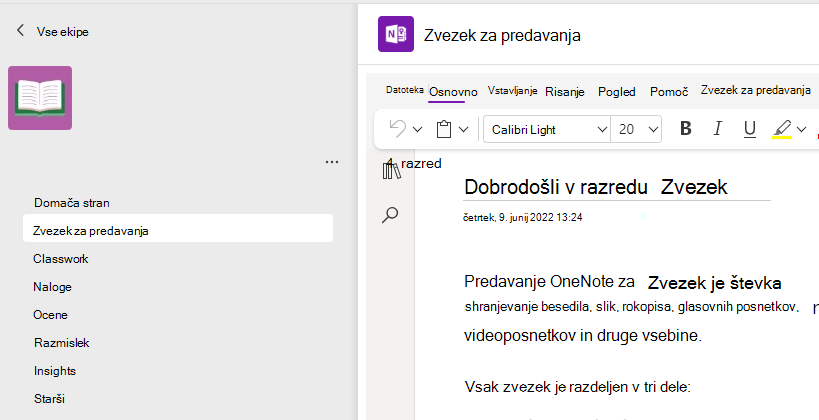
Task: Click the bold text 'Zvezek je števka'
Action: click(x=715, y=283)
